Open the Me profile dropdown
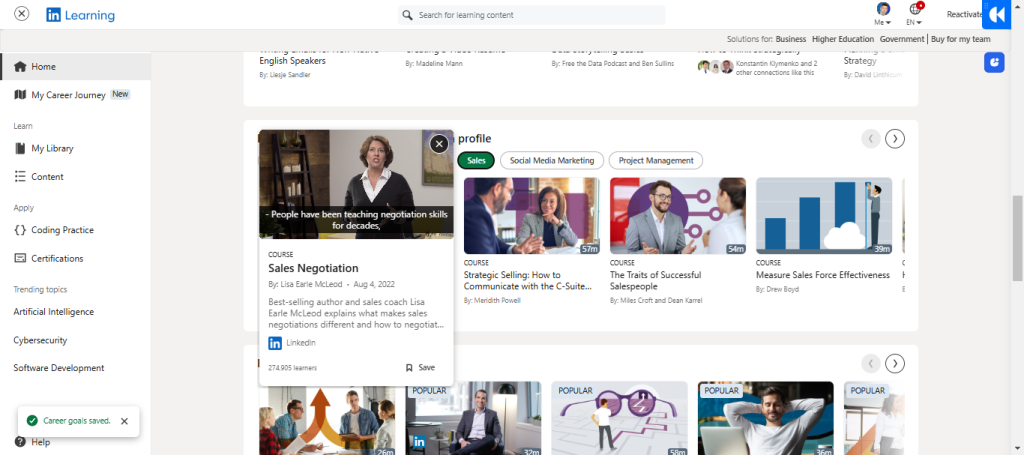Image resolution: width=1024 pixels, height=455 pixels. (884, 14)
